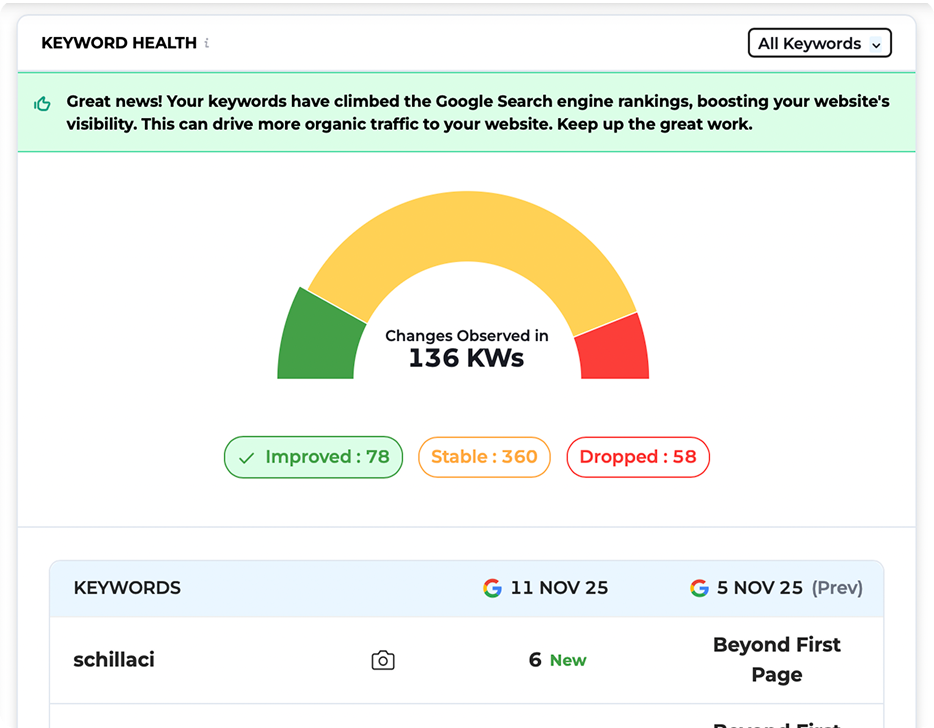Click the 136 KWs changes observed label

point(466,357)
